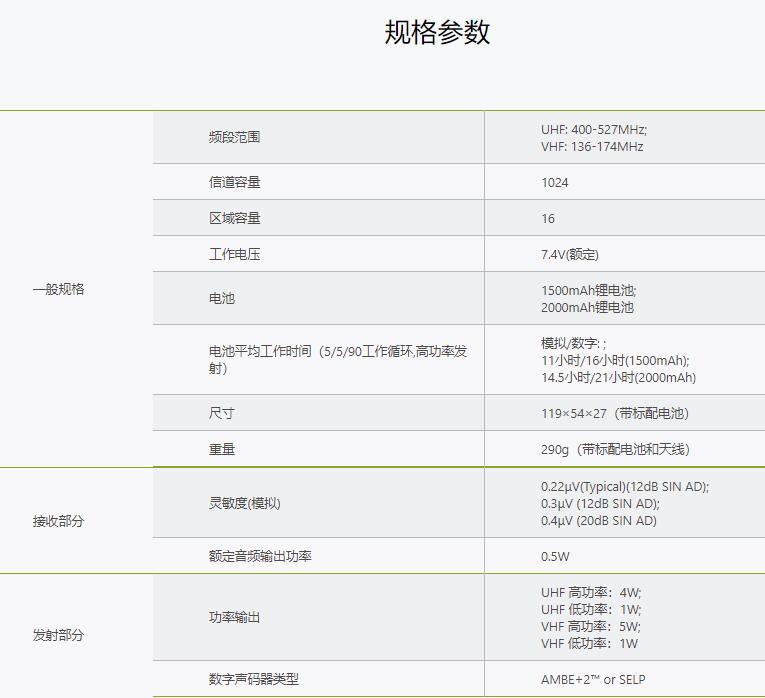Image resolution: width=765 pixels, height=698 pixels.
Task: Select the 7.4V(额定) voltage value
Action: coord(570,255)
